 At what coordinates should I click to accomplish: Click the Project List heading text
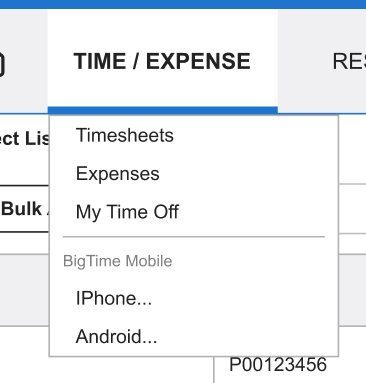click(24, 138)
